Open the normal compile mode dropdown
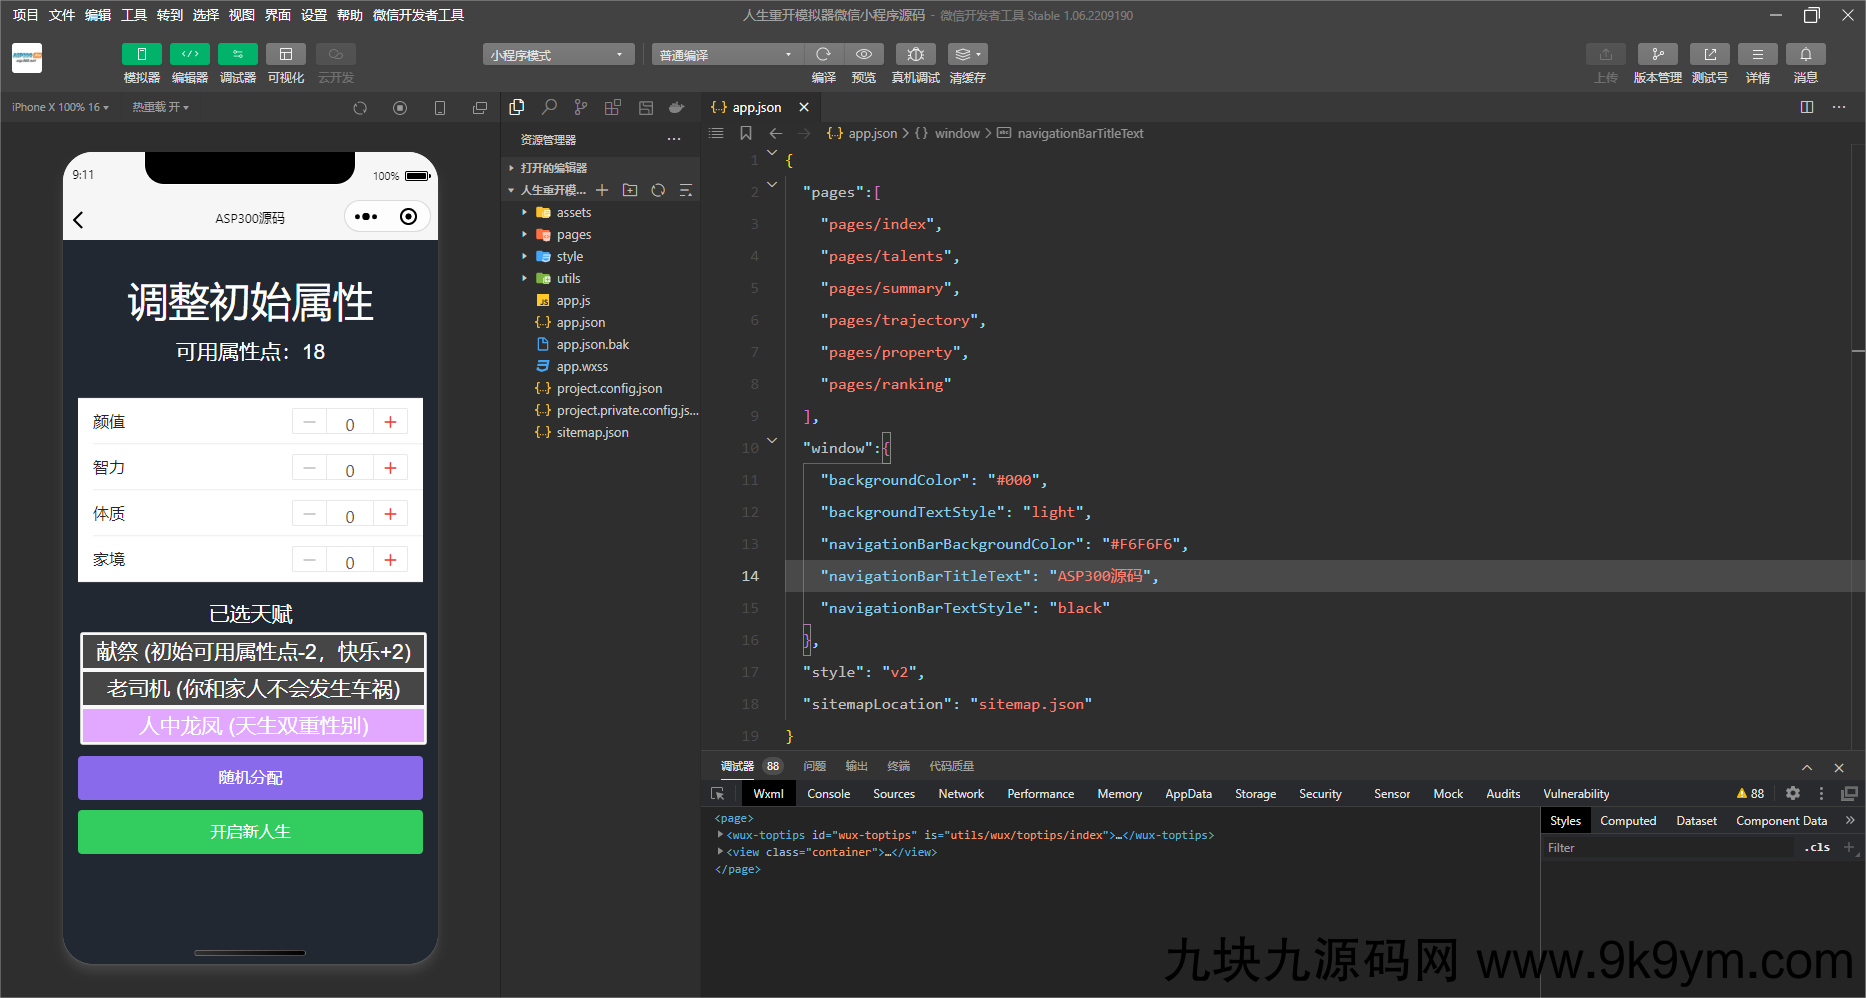The height and width of the screenshot is (998, 1866). (727, 54)
